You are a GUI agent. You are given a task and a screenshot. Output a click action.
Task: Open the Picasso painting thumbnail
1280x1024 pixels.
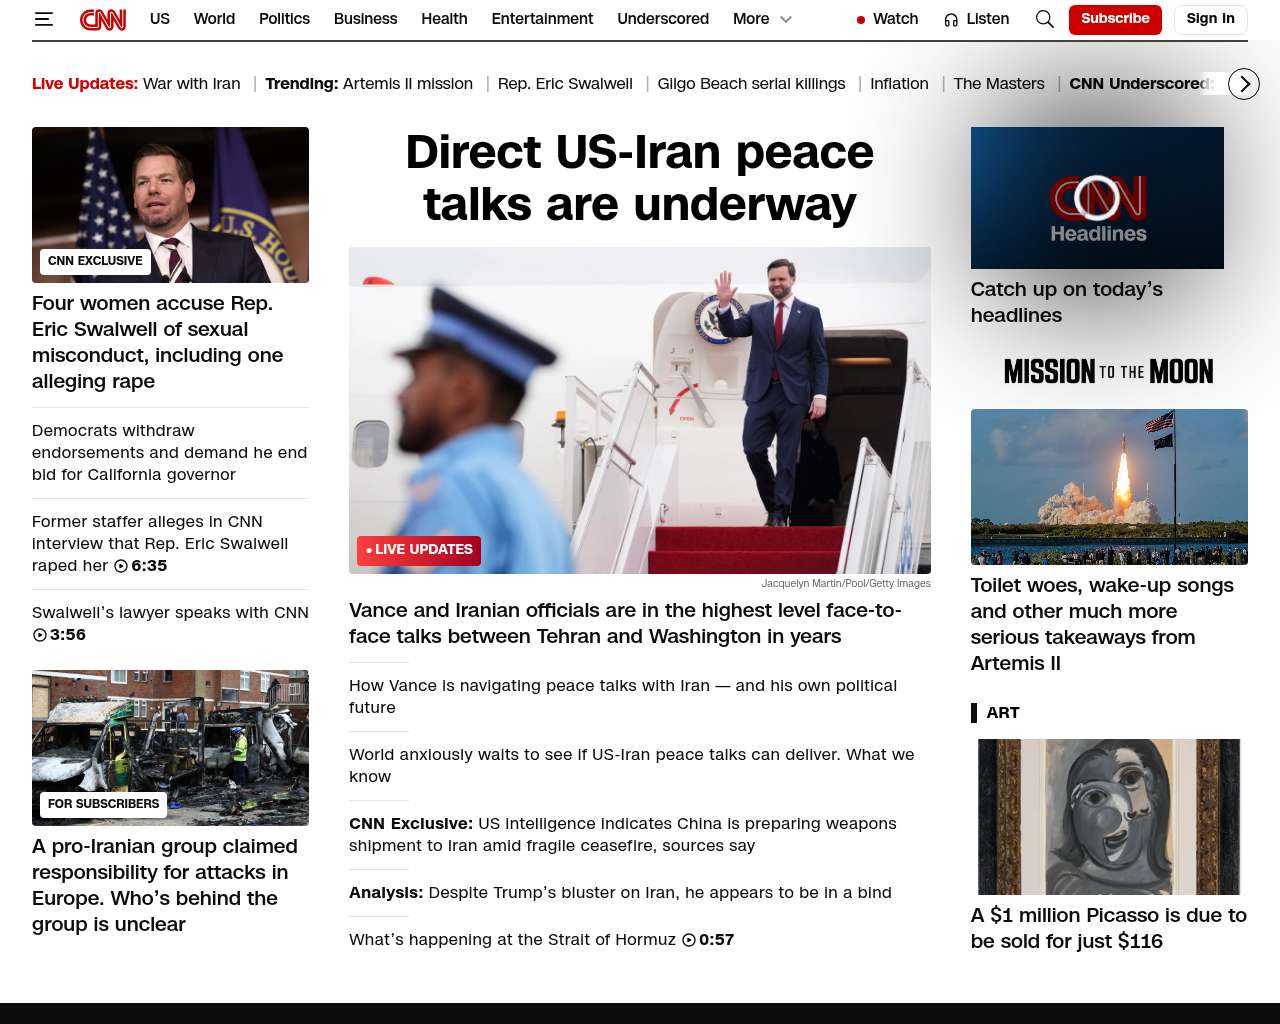[x=1109, y=817]
